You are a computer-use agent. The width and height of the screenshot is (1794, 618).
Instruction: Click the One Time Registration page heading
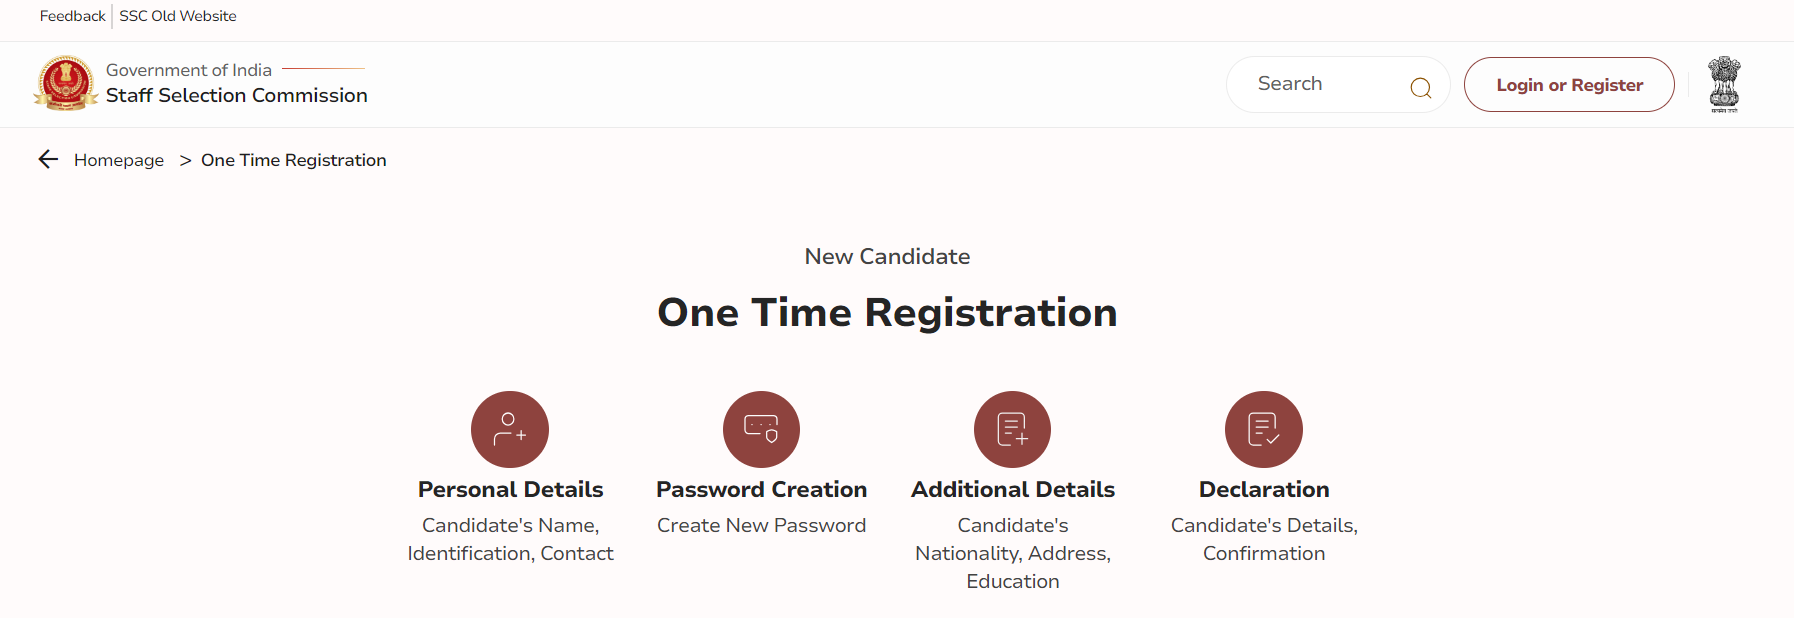coord(887,312)
